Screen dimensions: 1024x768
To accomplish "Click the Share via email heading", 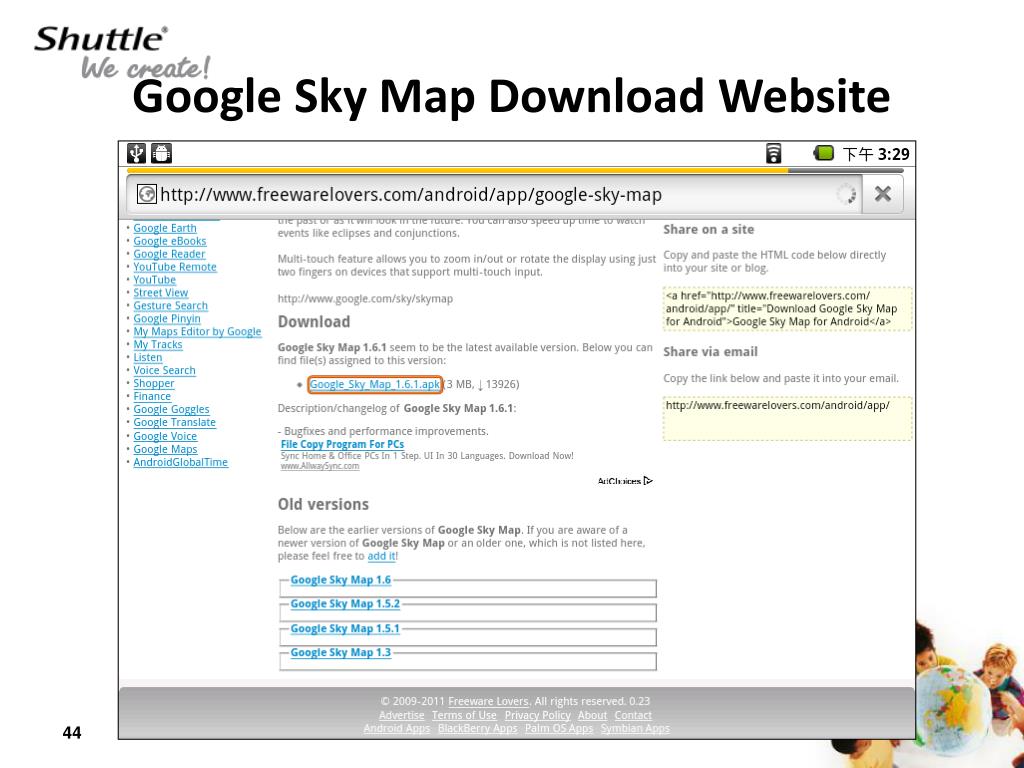I will pyautogui.click(x=711, y=352).
